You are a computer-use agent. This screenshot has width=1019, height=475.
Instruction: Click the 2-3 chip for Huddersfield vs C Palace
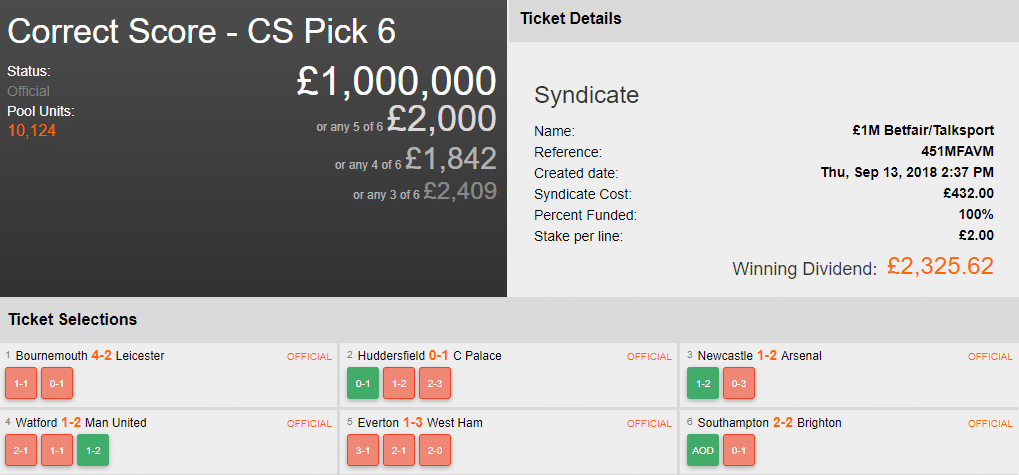(436, 383)
